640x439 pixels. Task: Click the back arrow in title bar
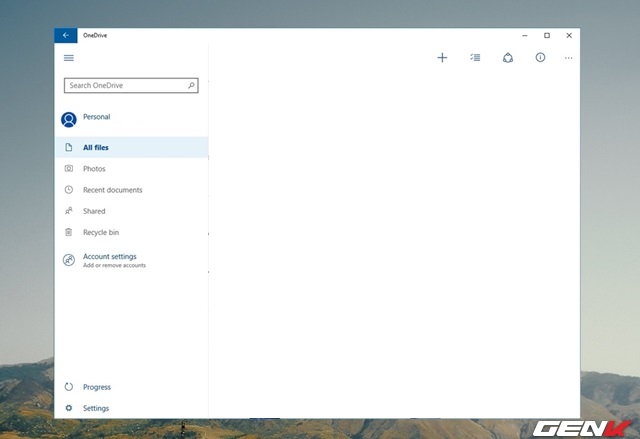coord(66,35)
